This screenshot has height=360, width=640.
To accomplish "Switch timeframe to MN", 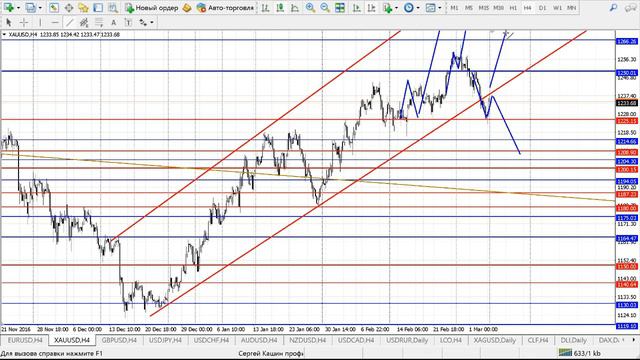I will pyautogui.click(x=572, y=8).
